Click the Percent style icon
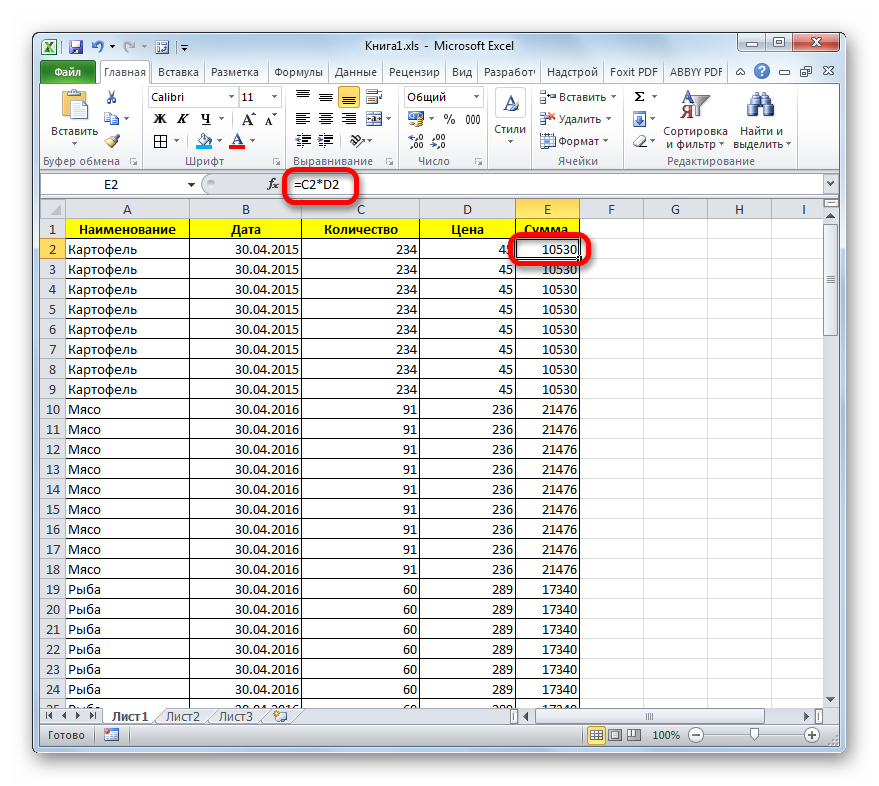The width and height of the screenshot is (879, 786). pos(449,119)
